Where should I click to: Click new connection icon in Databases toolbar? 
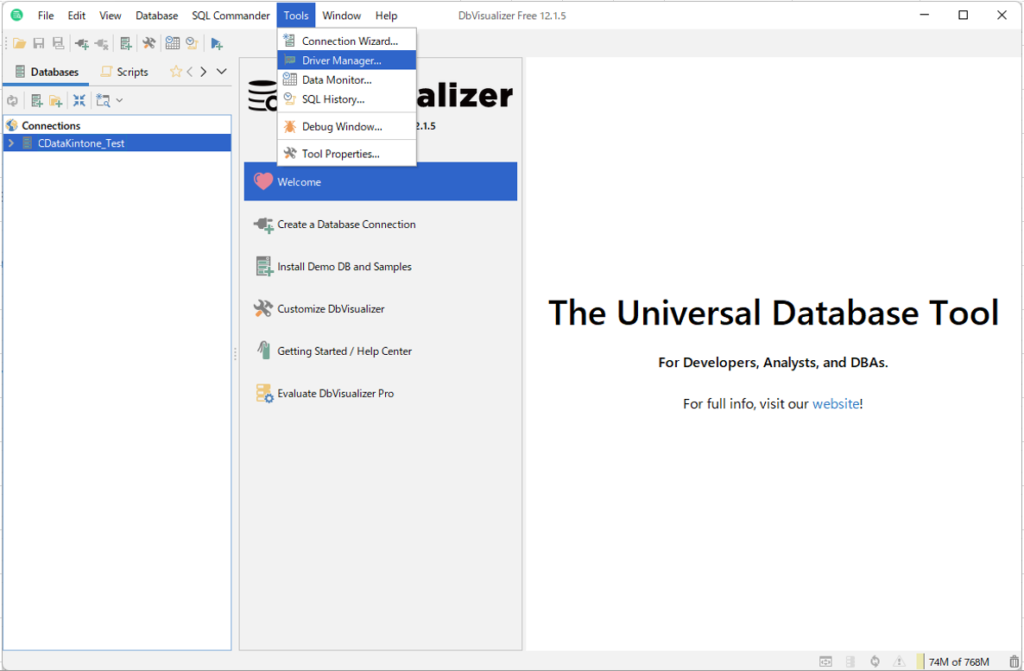37,101
